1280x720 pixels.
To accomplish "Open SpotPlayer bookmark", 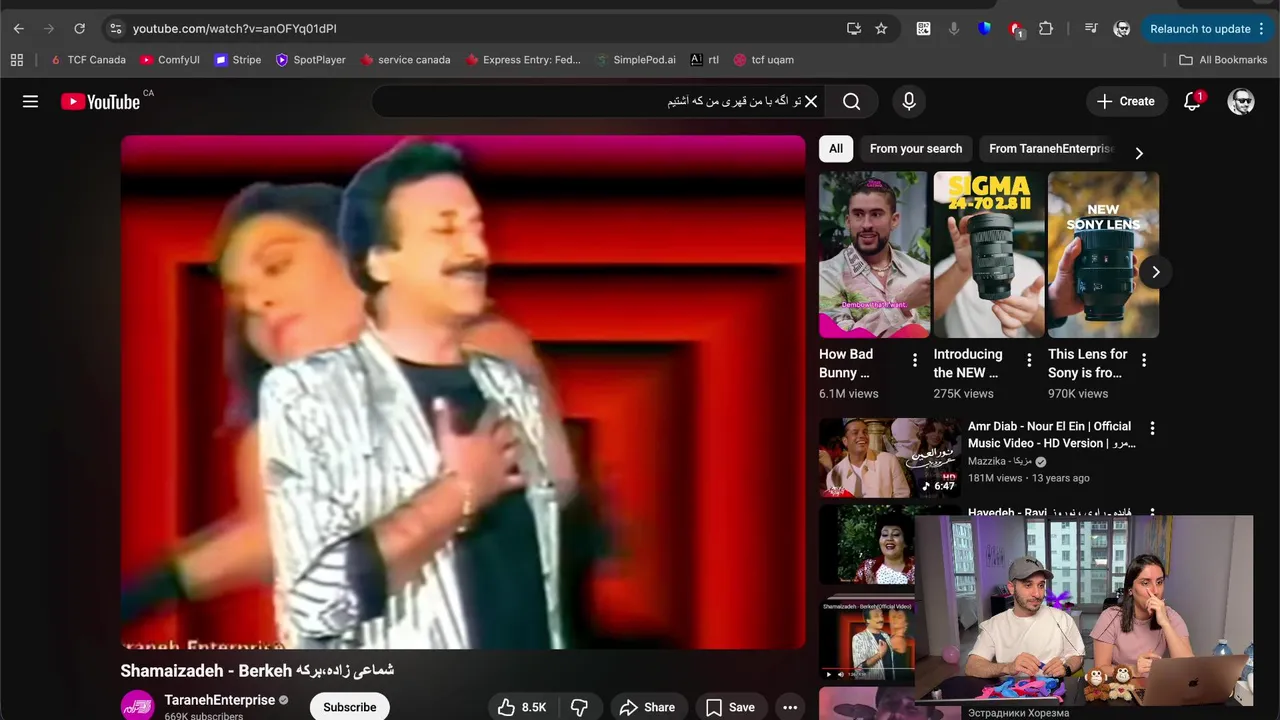I will click(x=311, y=60).
